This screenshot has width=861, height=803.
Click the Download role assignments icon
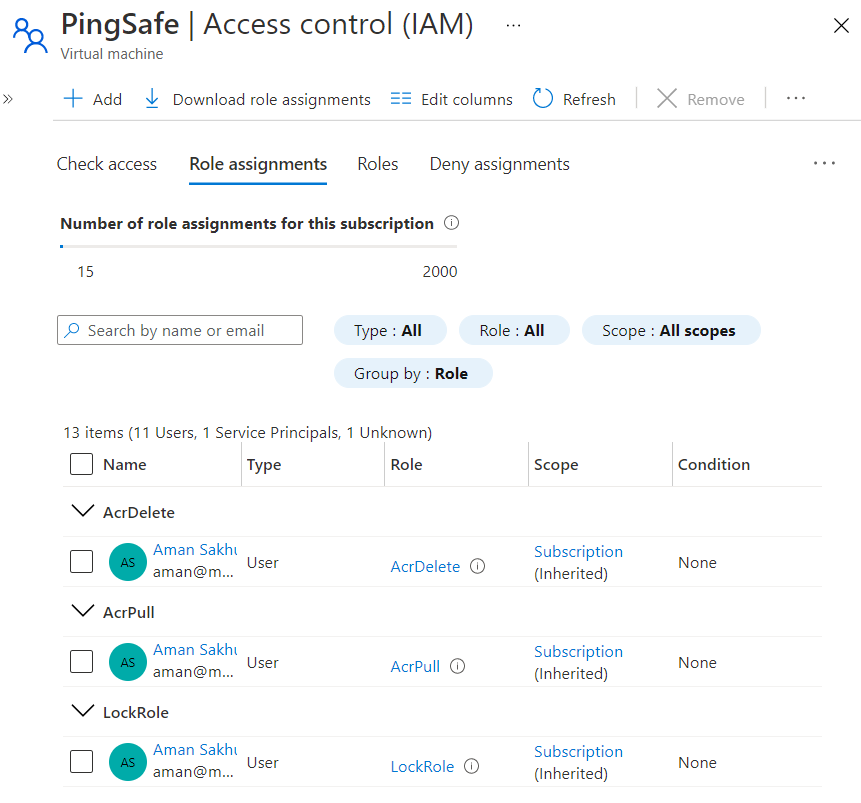(x=152, y=99)
